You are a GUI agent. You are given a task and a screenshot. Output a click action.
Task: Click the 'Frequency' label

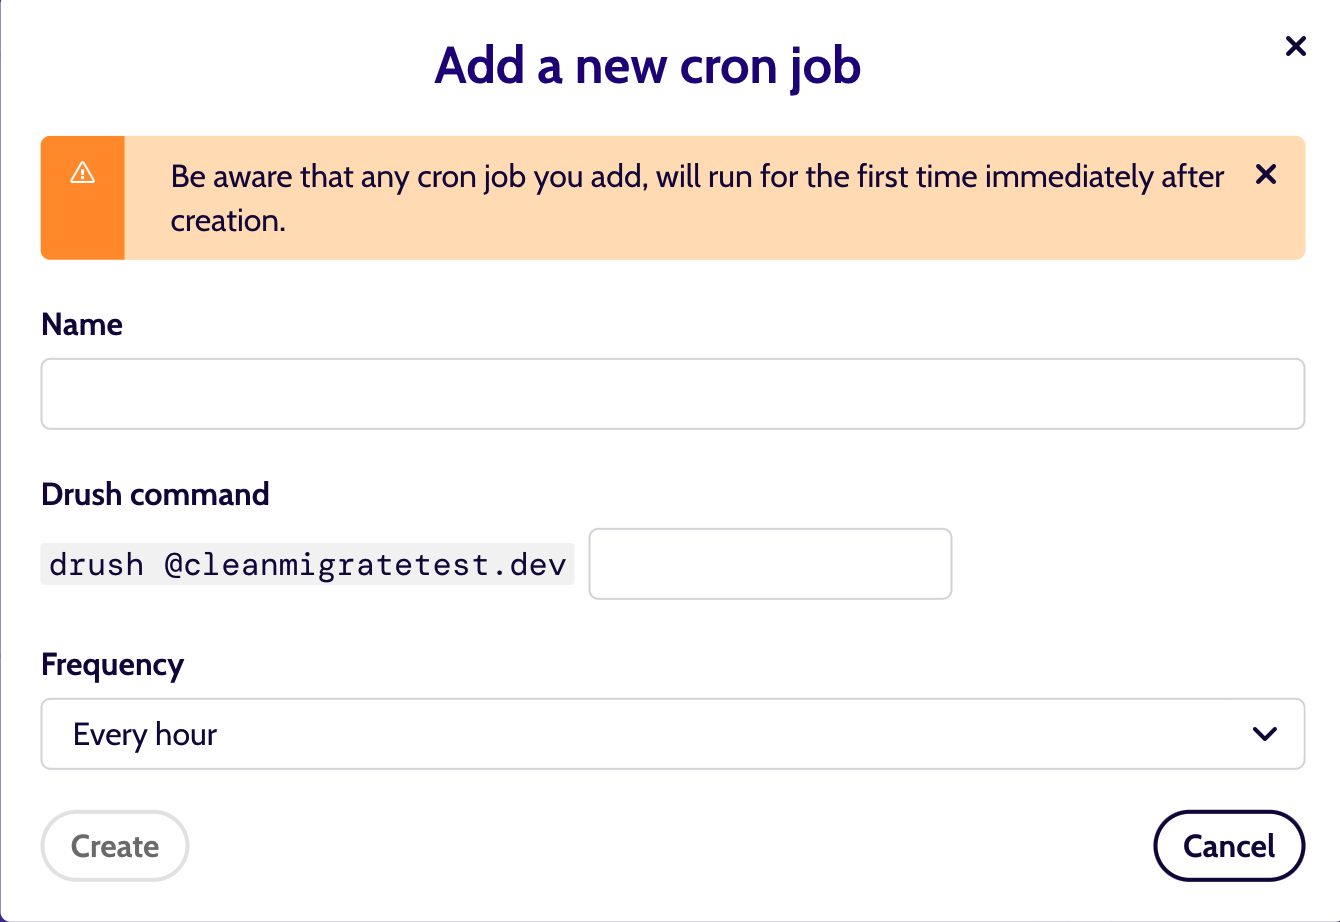point(113,665)
